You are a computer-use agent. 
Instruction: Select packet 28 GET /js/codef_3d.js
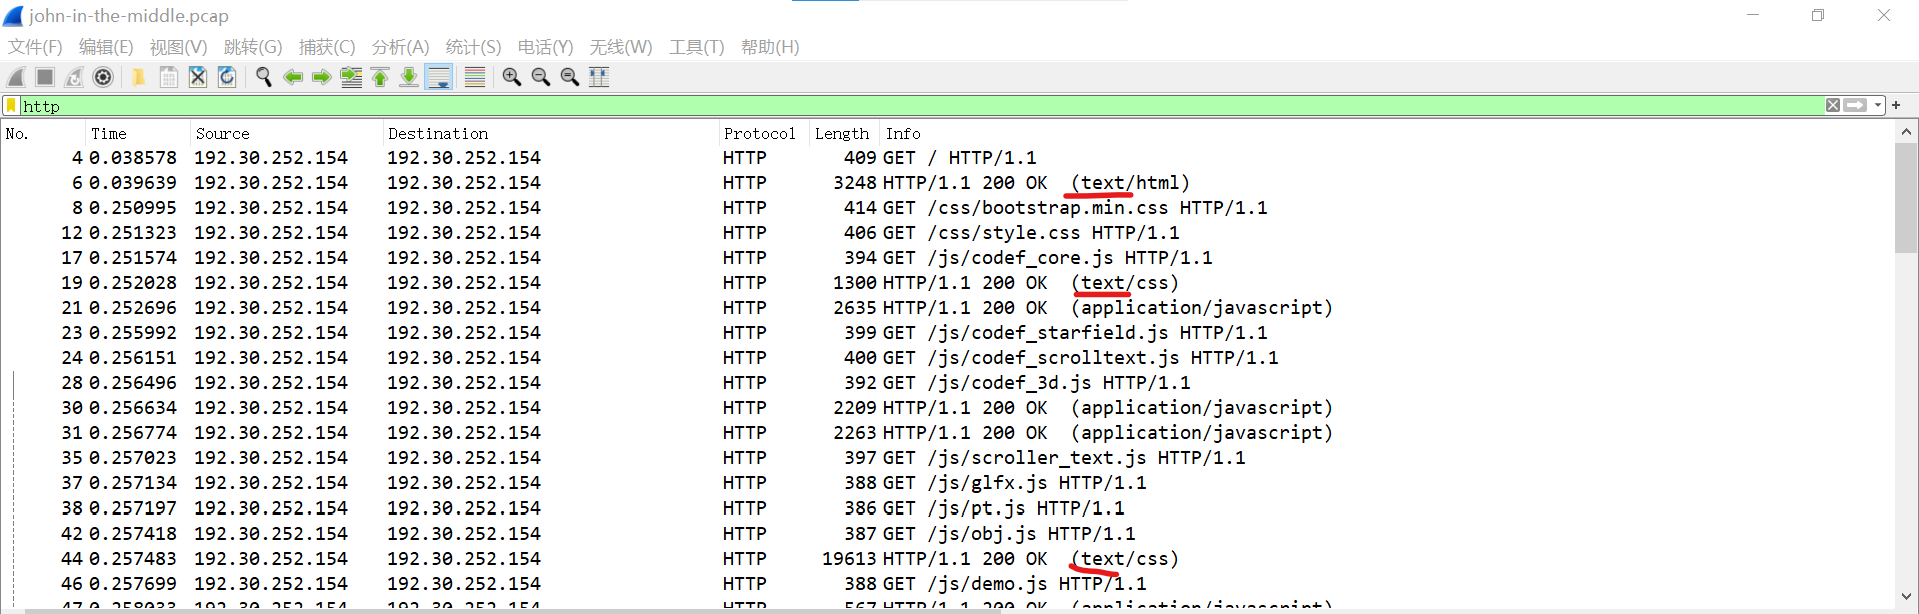[946, 383]
